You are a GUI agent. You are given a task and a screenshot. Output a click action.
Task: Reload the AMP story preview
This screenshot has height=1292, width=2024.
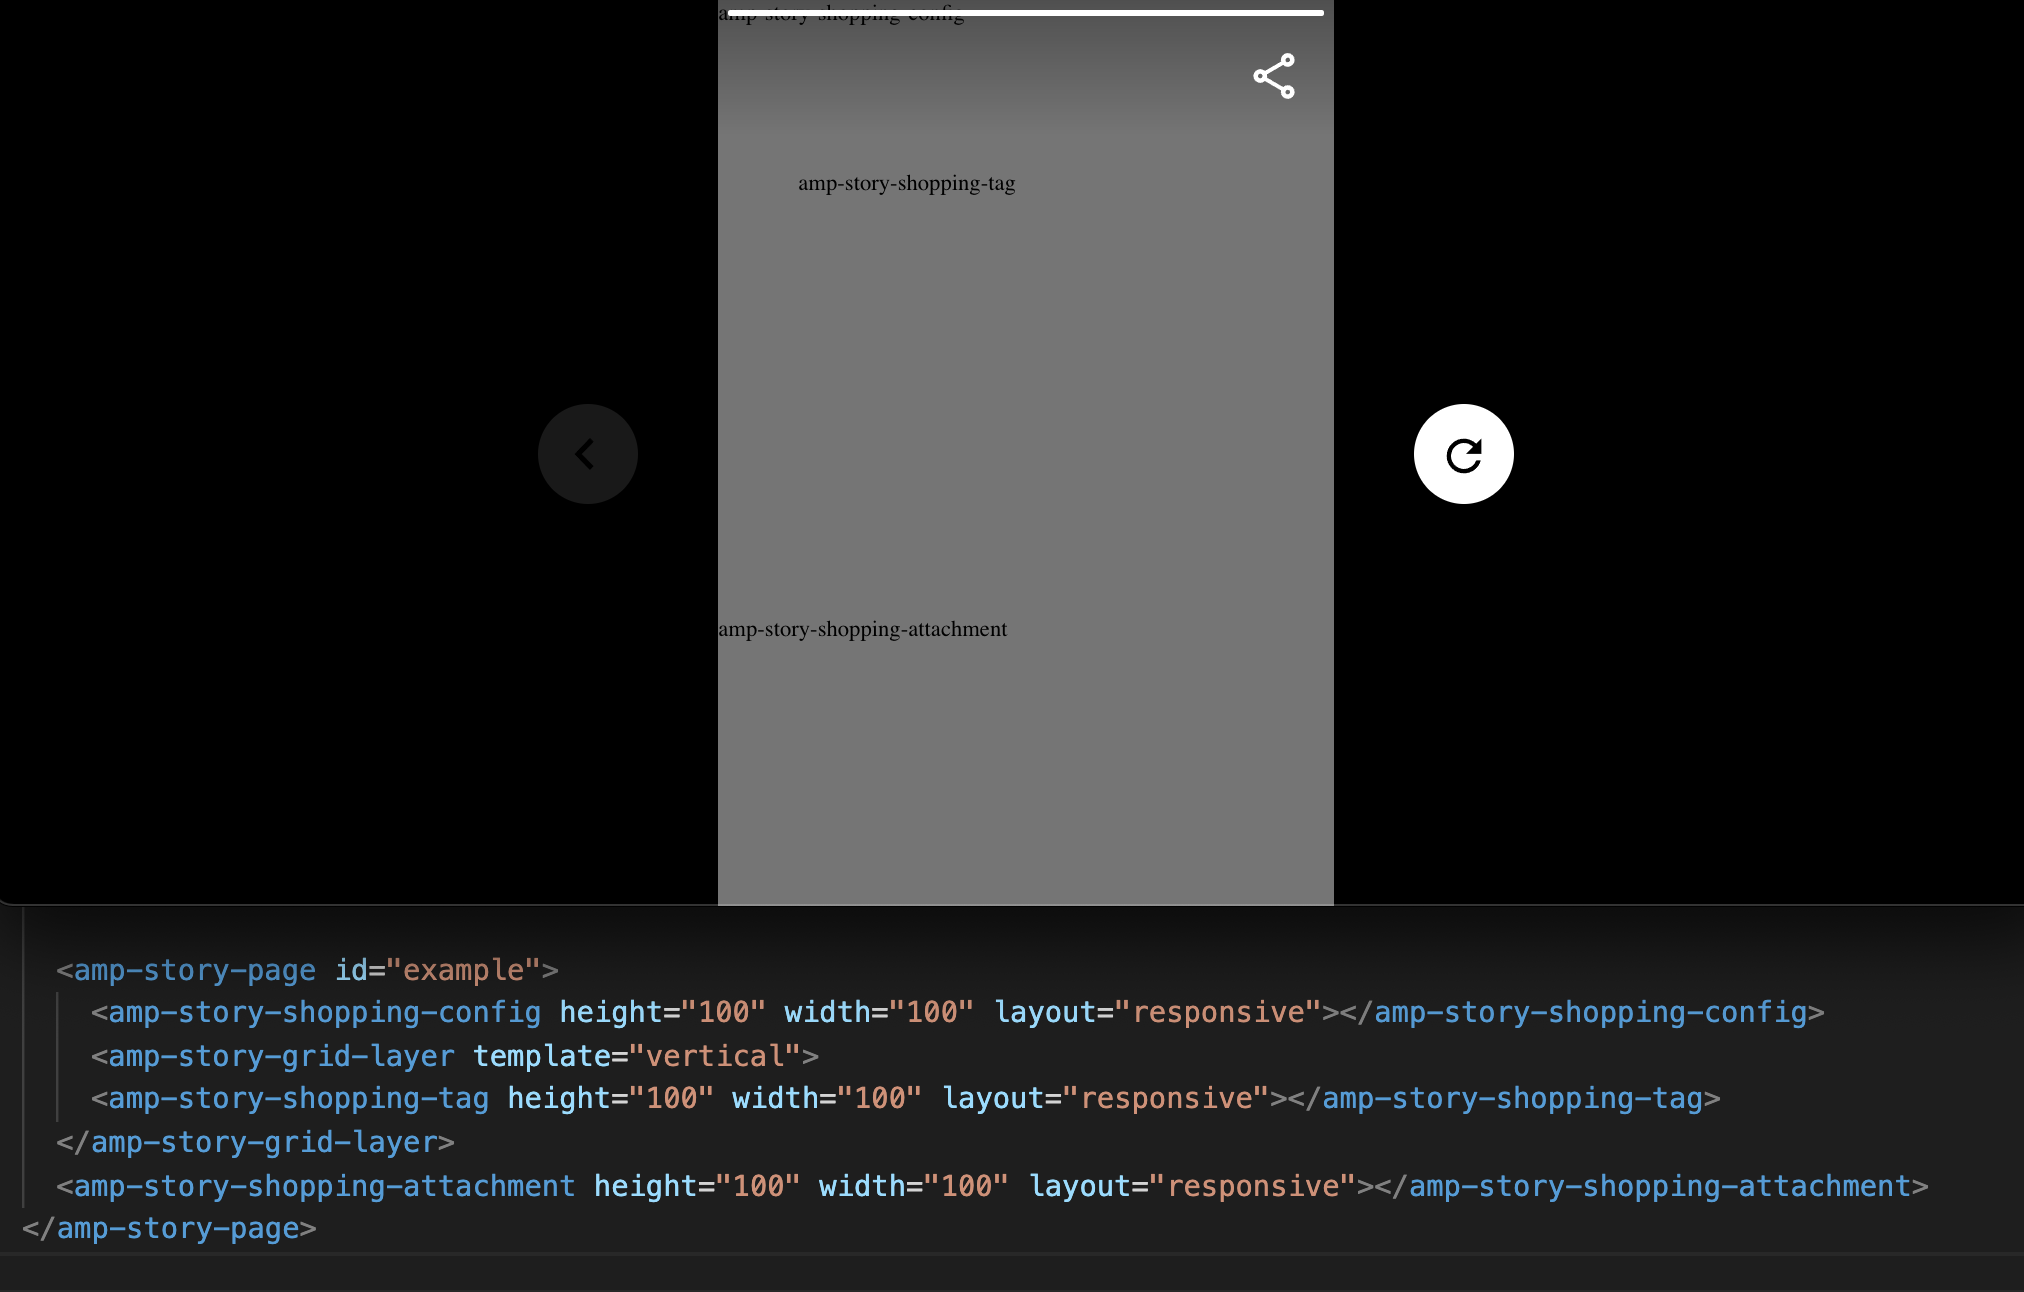click(x=1462, y=453)
